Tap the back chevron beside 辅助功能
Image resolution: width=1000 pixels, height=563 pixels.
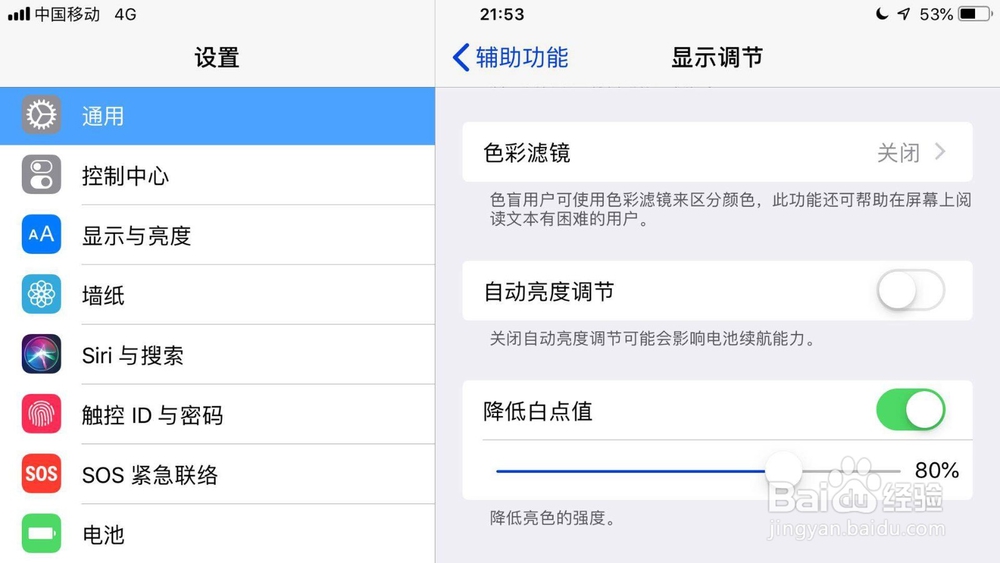(461, 57)
